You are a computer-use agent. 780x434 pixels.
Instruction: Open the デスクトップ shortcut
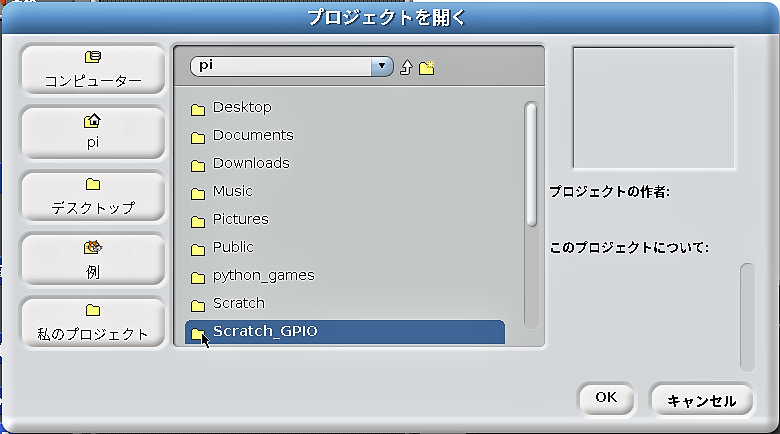click(x=93, y=196)
